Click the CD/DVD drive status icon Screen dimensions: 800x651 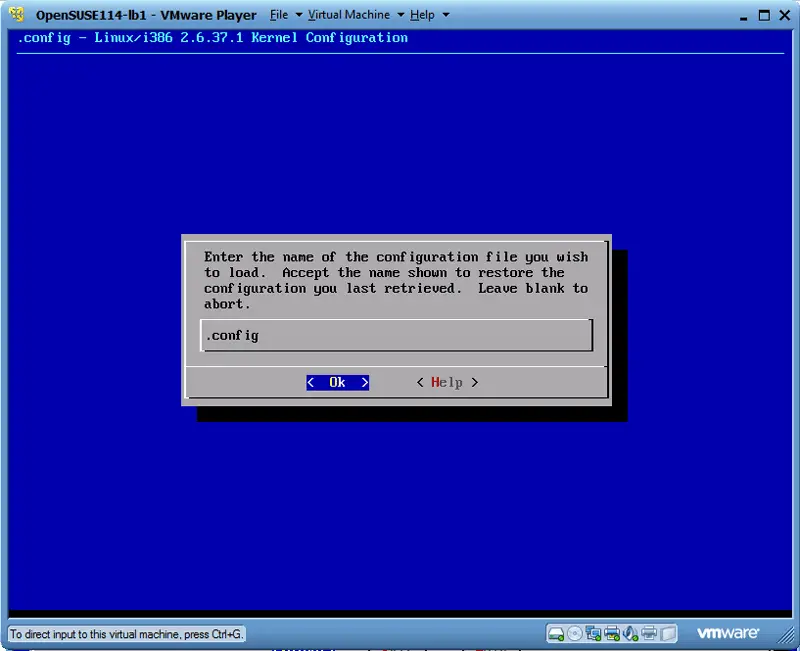click(x=574, y=633)
